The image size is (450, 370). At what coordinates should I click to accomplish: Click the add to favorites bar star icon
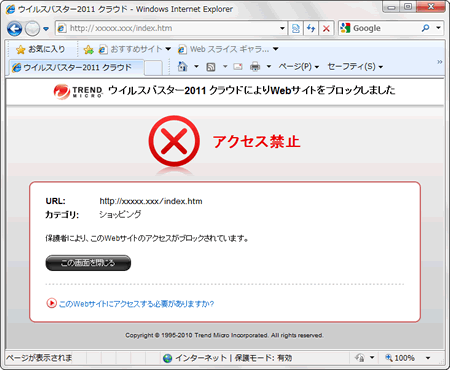tap(88, 50)
